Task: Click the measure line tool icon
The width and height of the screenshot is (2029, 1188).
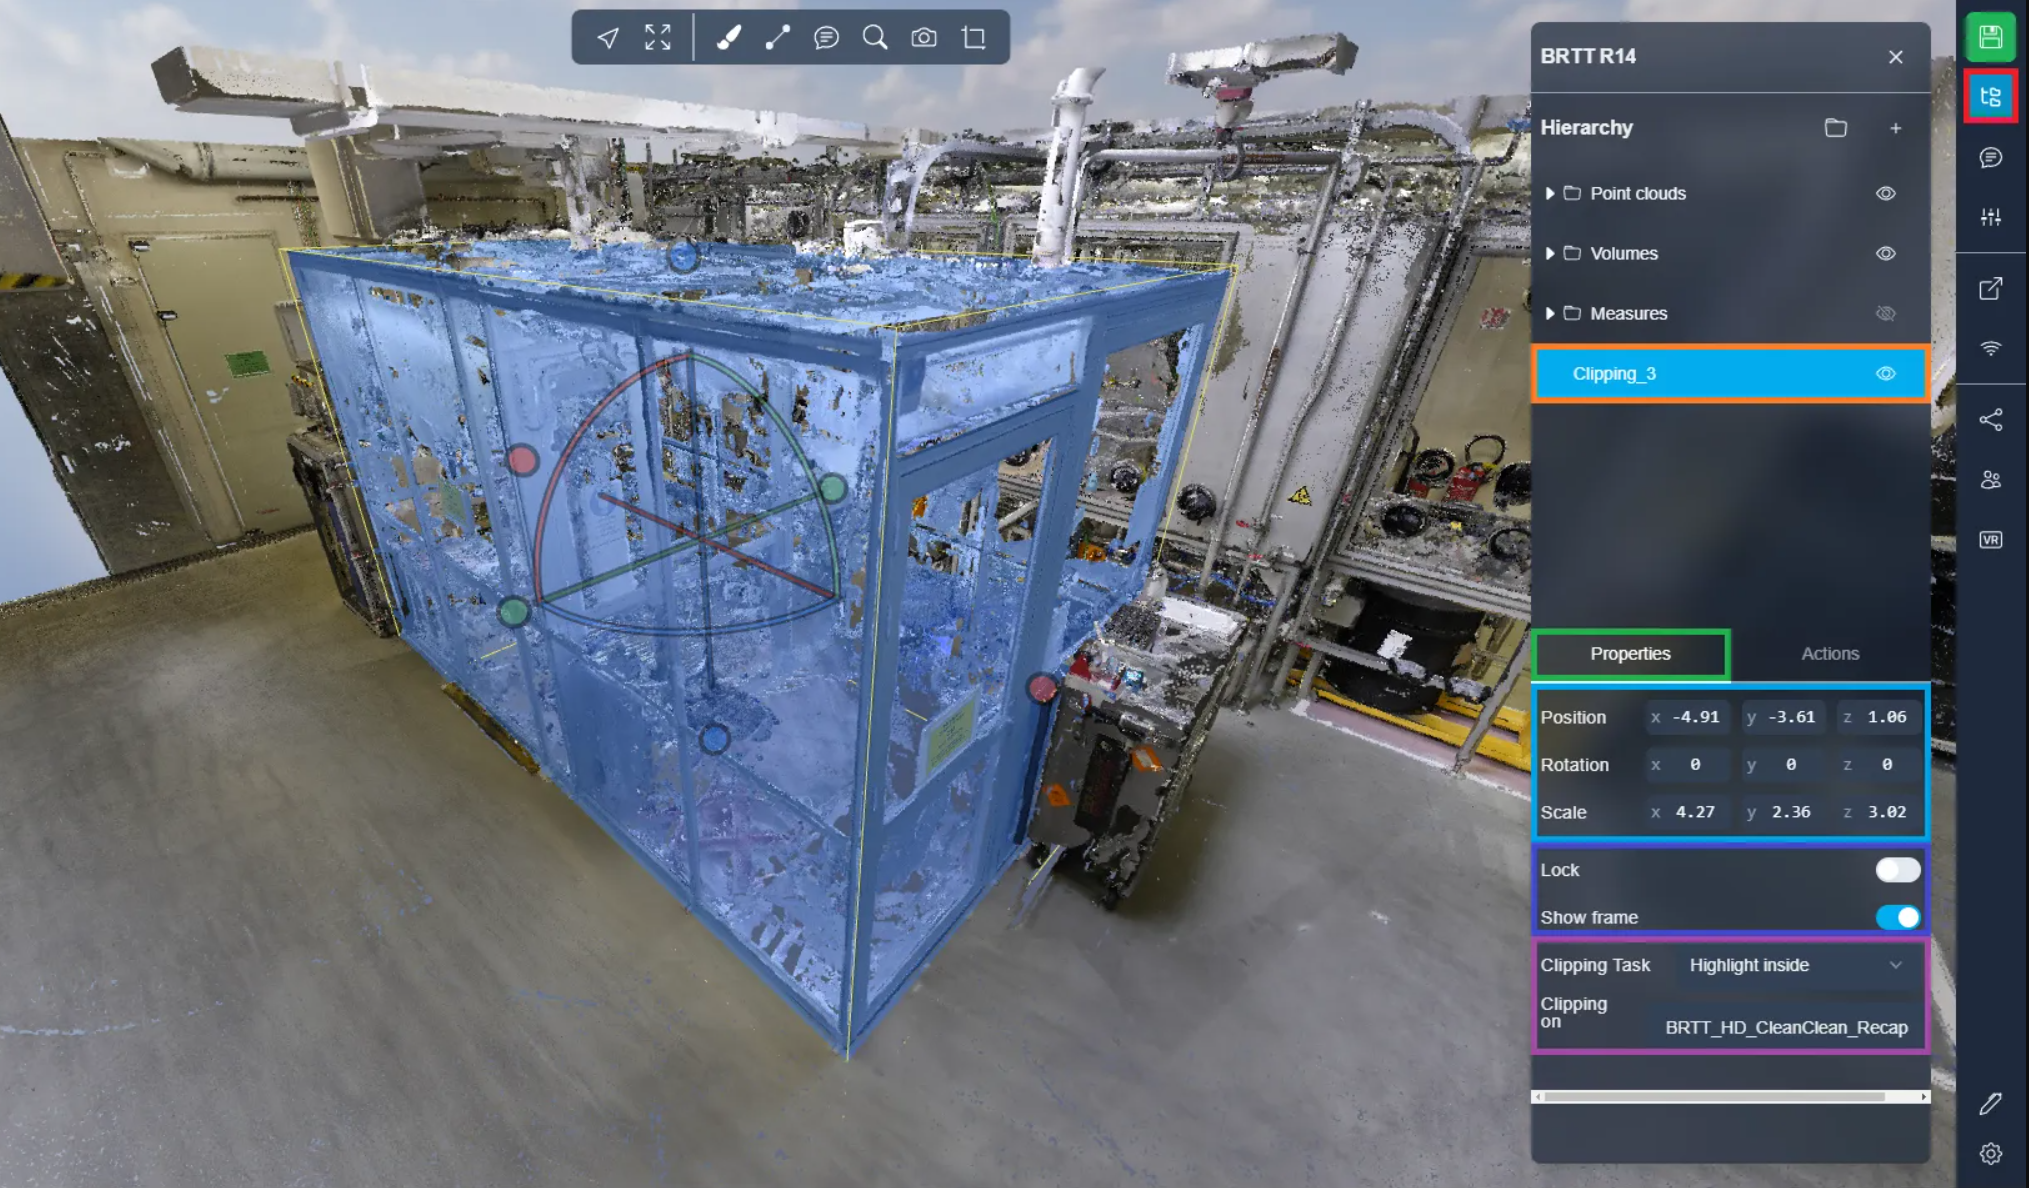Action: tap(777, 38)
